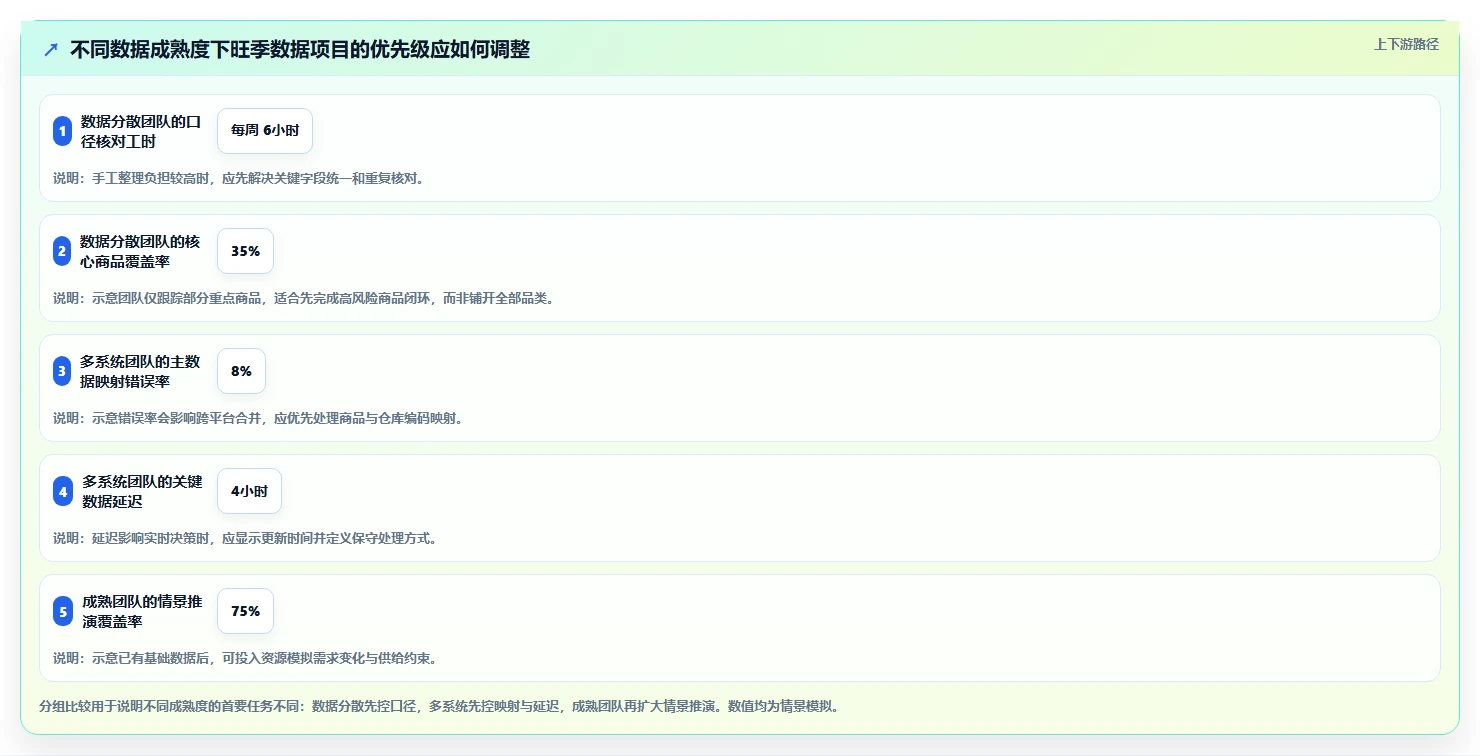This screenshot has width=1480, height=756.
Task: Click the number 5 badge
Action: 63,611
